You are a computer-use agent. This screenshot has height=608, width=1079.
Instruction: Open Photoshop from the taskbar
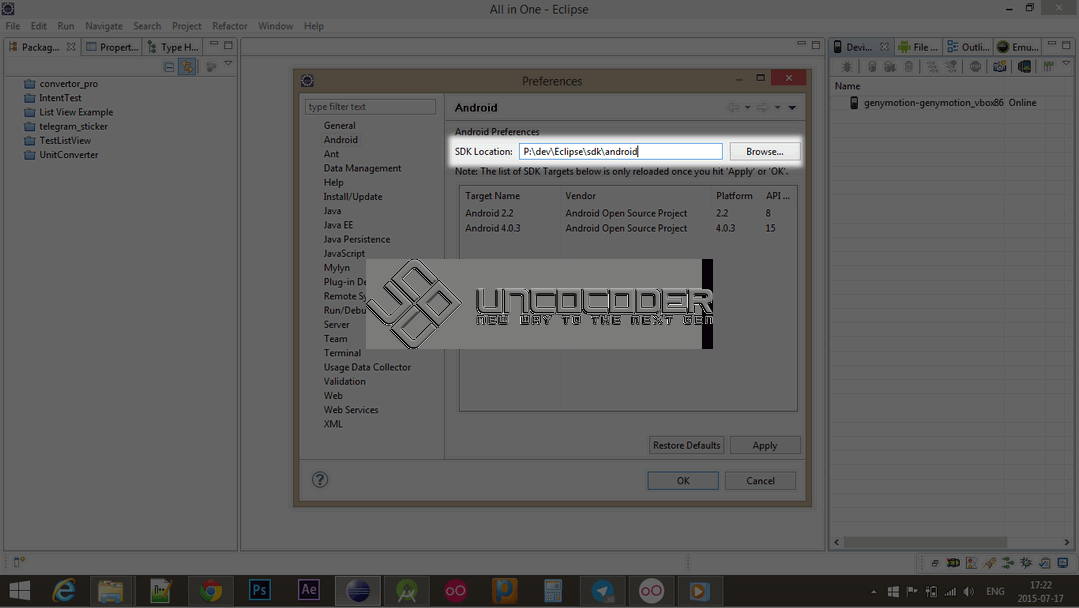click(x=259, y=591)
